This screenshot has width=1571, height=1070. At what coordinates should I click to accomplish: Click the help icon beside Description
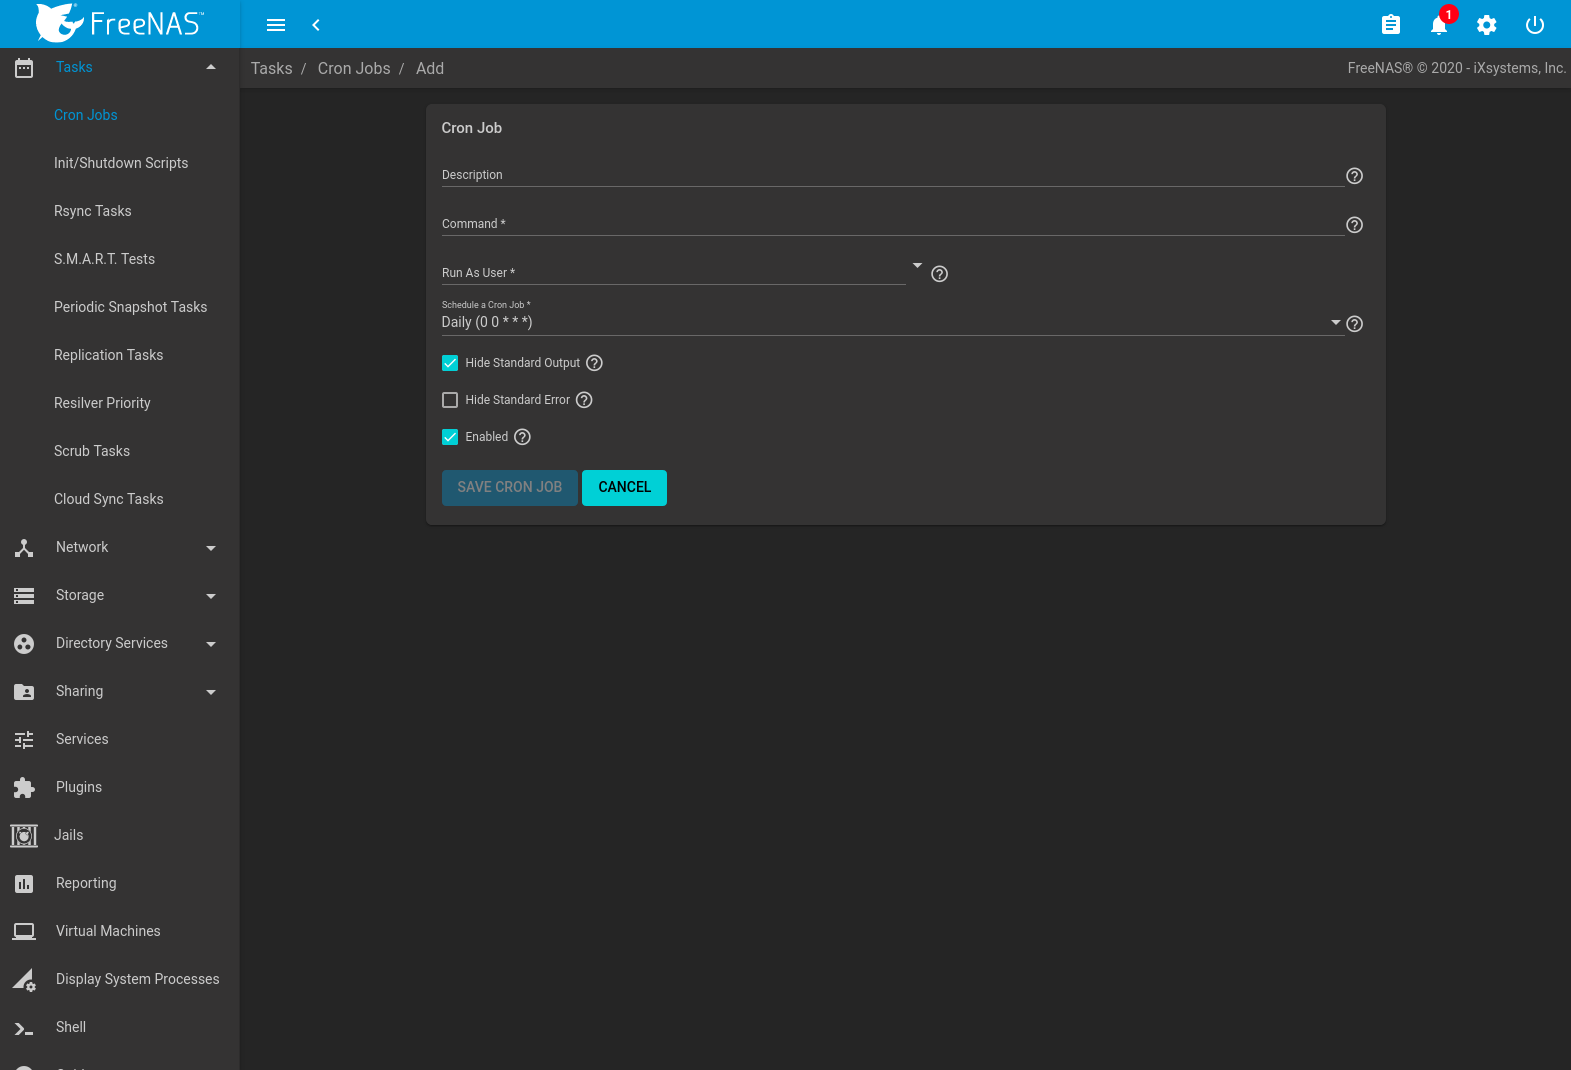(1354, 176)
